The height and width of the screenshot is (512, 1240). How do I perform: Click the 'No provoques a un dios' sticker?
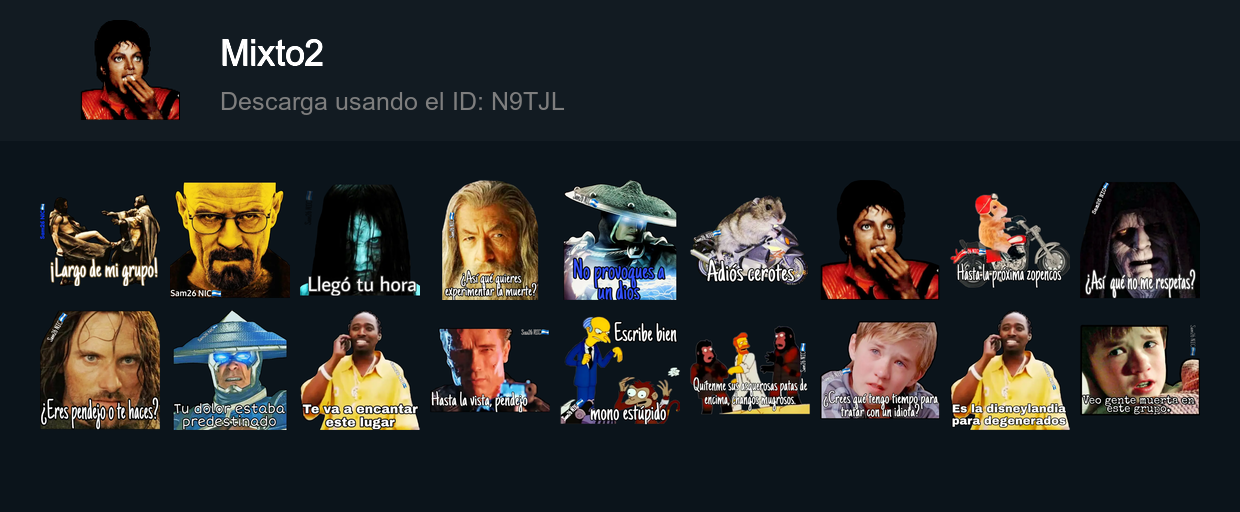(620, 241)
